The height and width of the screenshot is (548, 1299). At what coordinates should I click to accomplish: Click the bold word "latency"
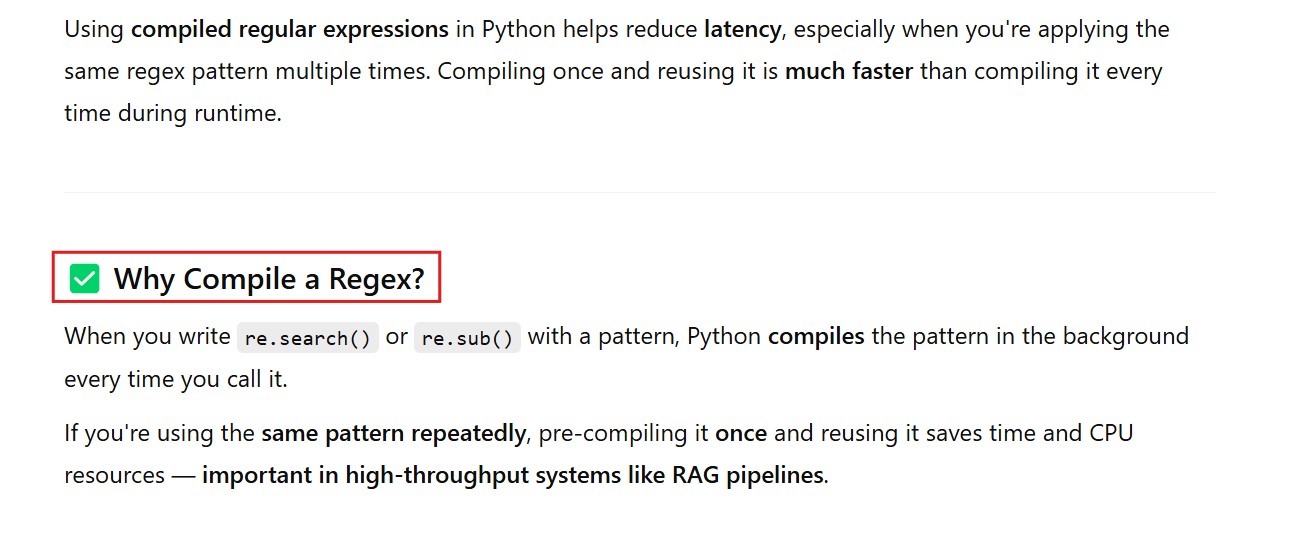(x=742, y=29)
